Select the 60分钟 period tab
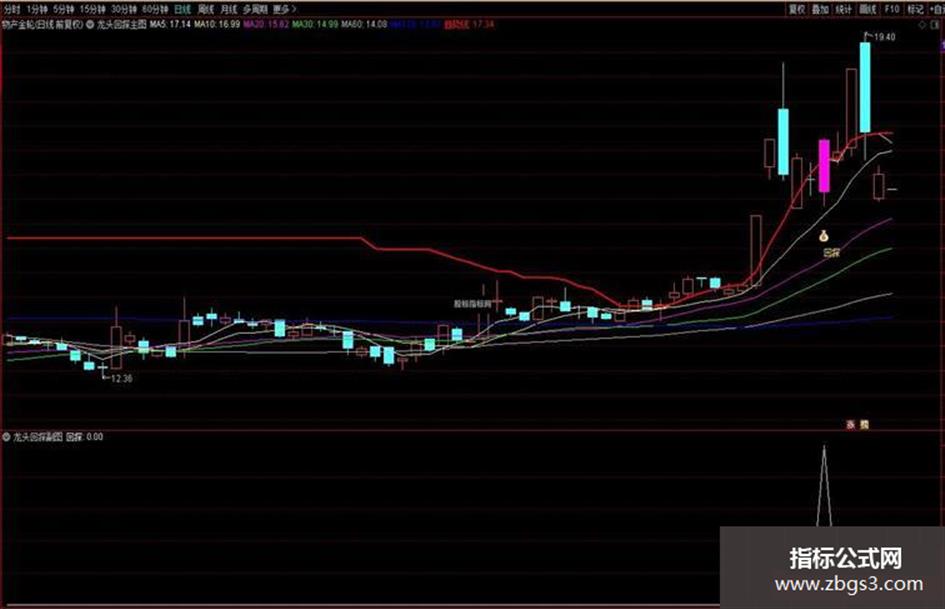Image resolution: width=945 pixels, height=609 pixels. 155,9
